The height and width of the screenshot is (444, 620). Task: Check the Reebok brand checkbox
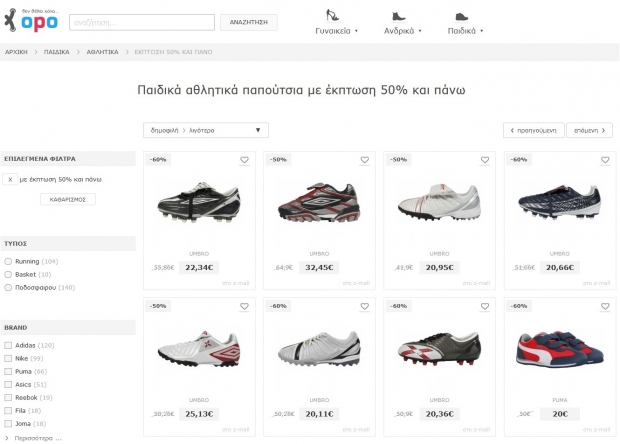click(8, 397)
